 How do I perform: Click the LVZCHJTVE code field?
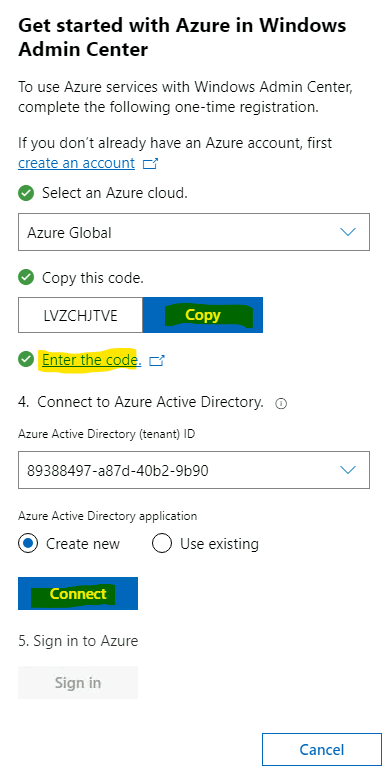[80, 315]
